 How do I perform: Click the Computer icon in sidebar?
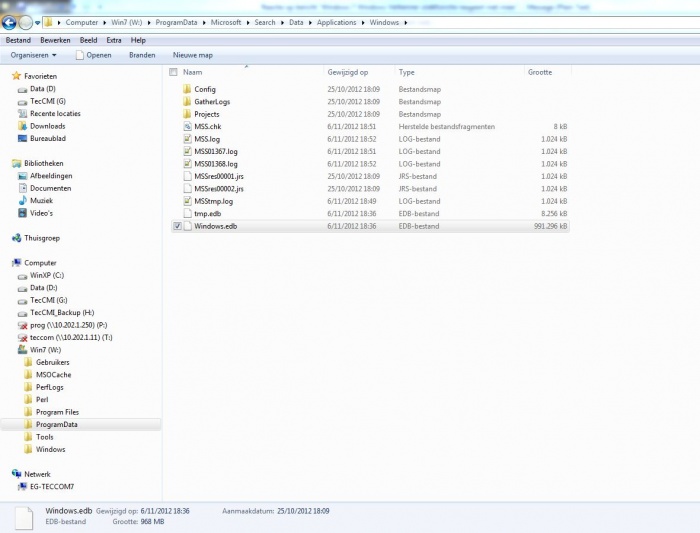tap(17, 262)
